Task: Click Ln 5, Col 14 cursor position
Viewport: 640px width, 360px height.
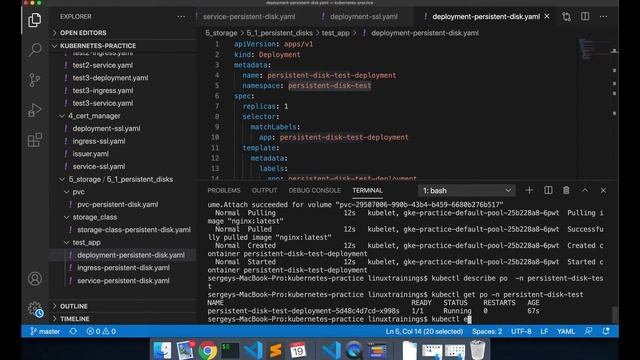Action: (424, 331)
